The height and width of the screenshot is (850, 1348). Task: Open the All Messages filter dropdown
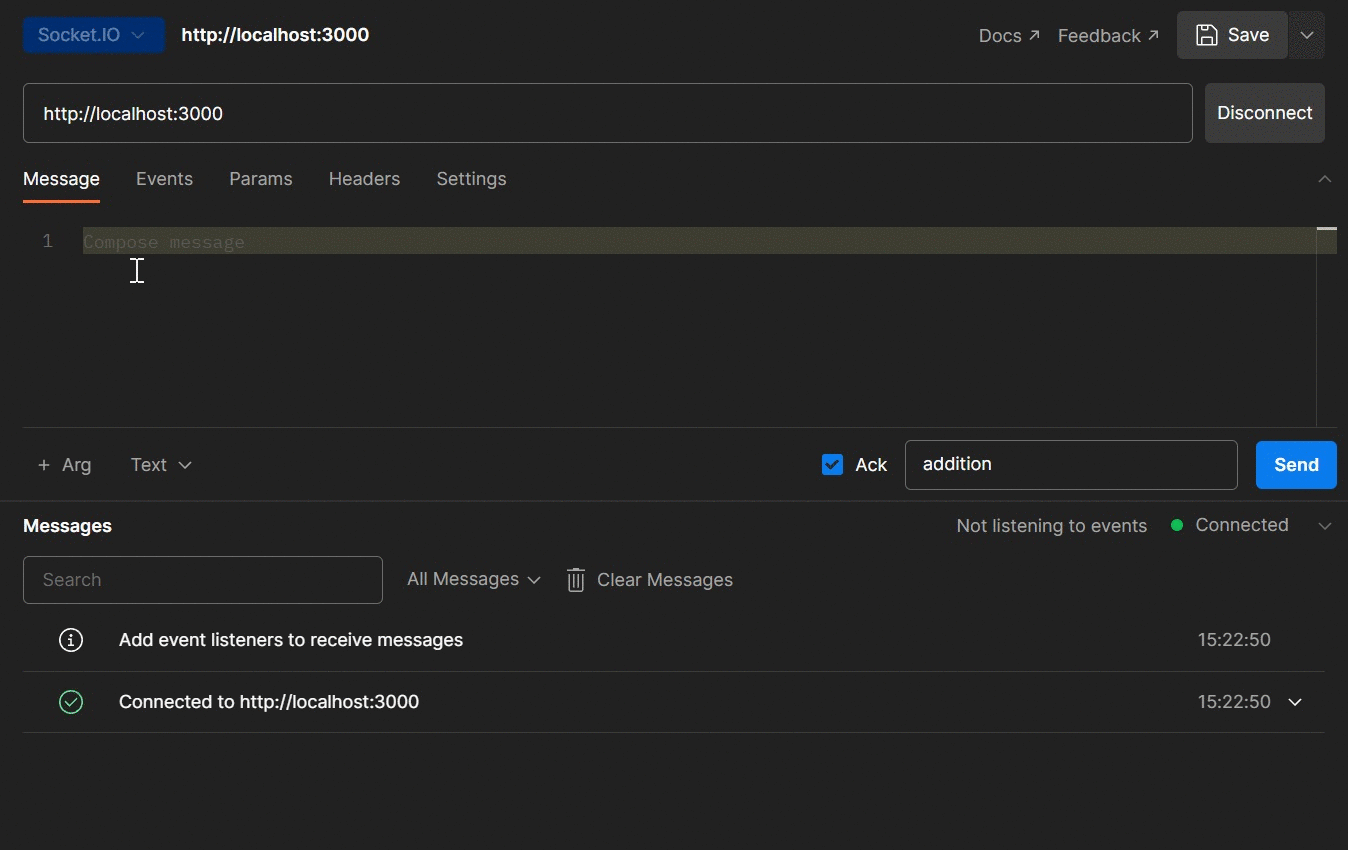pyautogui.click(x=471, y=579)
